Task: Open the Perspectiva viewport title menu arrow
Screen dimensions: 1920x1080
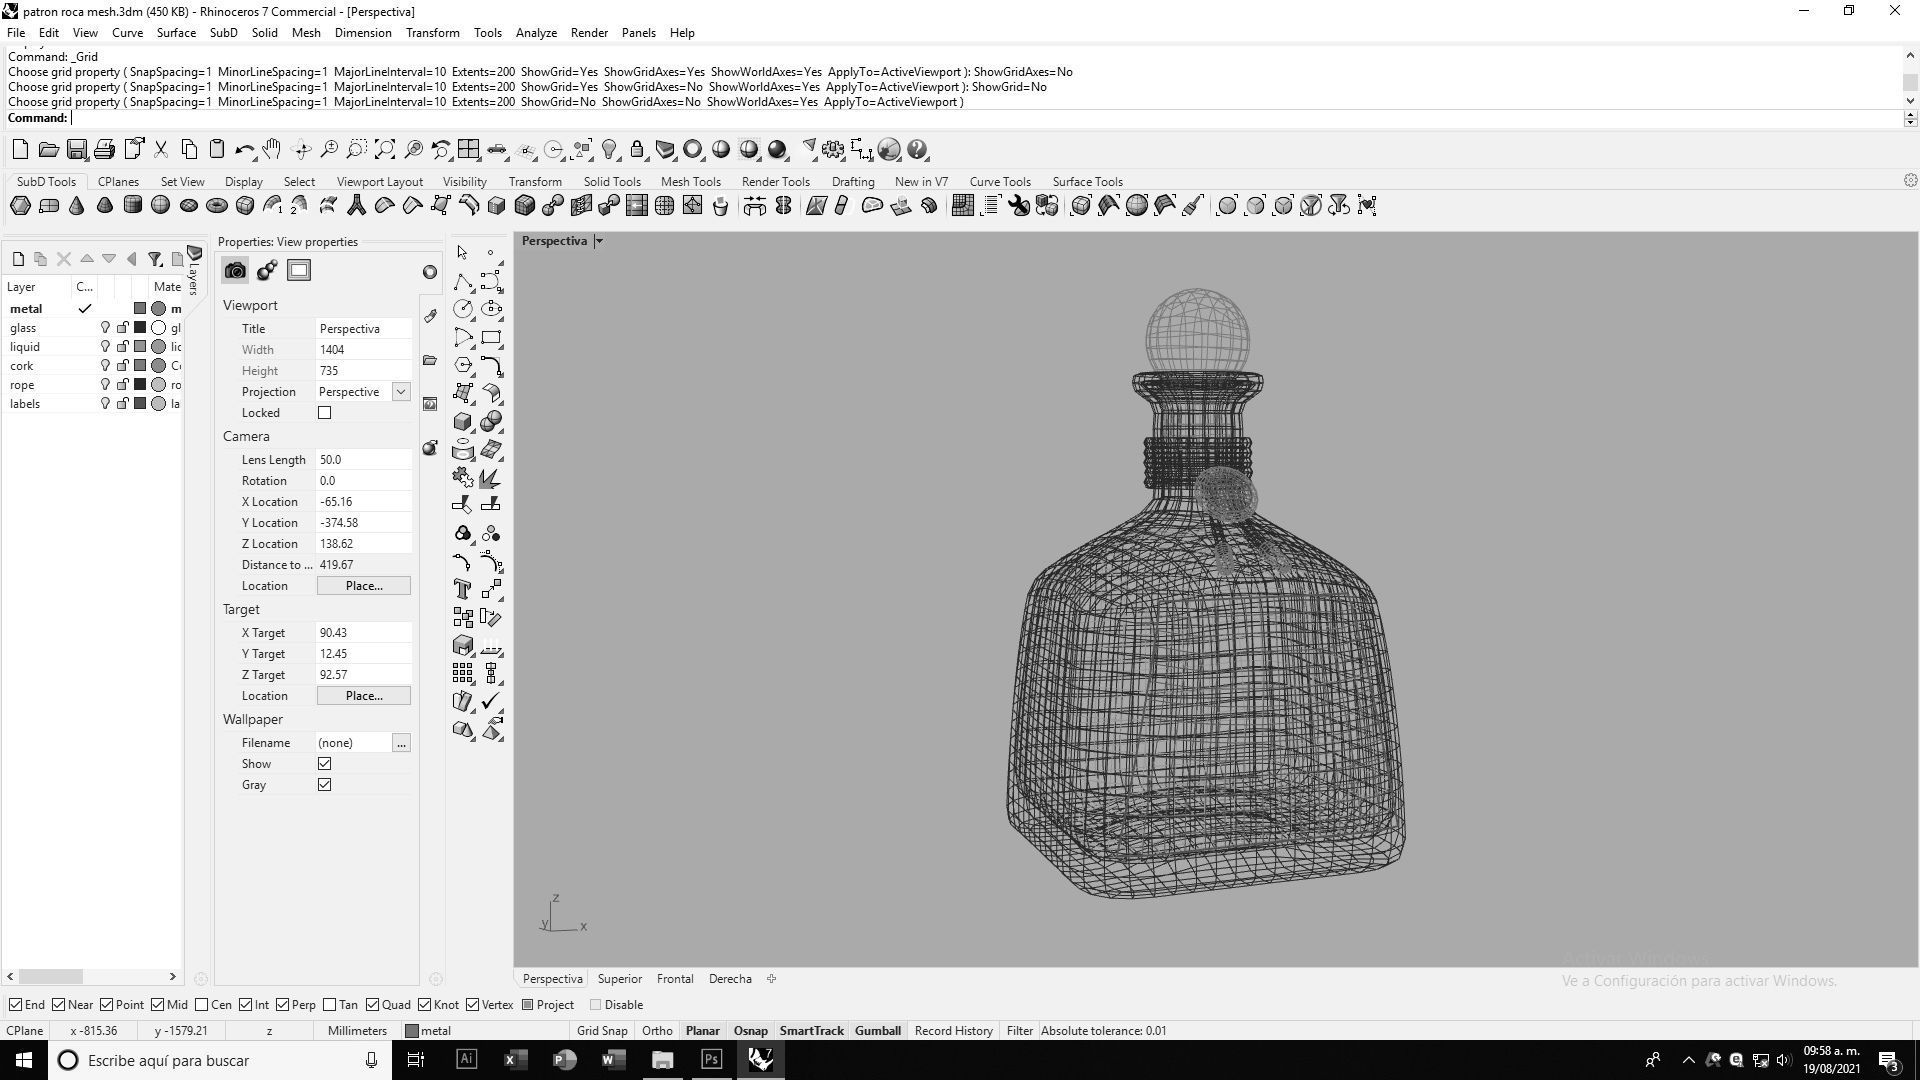Action: pyautogui.click(x=599, y=241)
